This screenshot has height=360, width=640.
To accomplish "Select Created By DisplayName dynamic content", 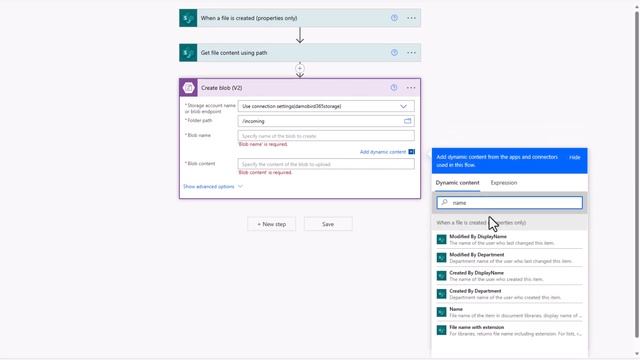I will pyautogui.click(x=509, y=276).
